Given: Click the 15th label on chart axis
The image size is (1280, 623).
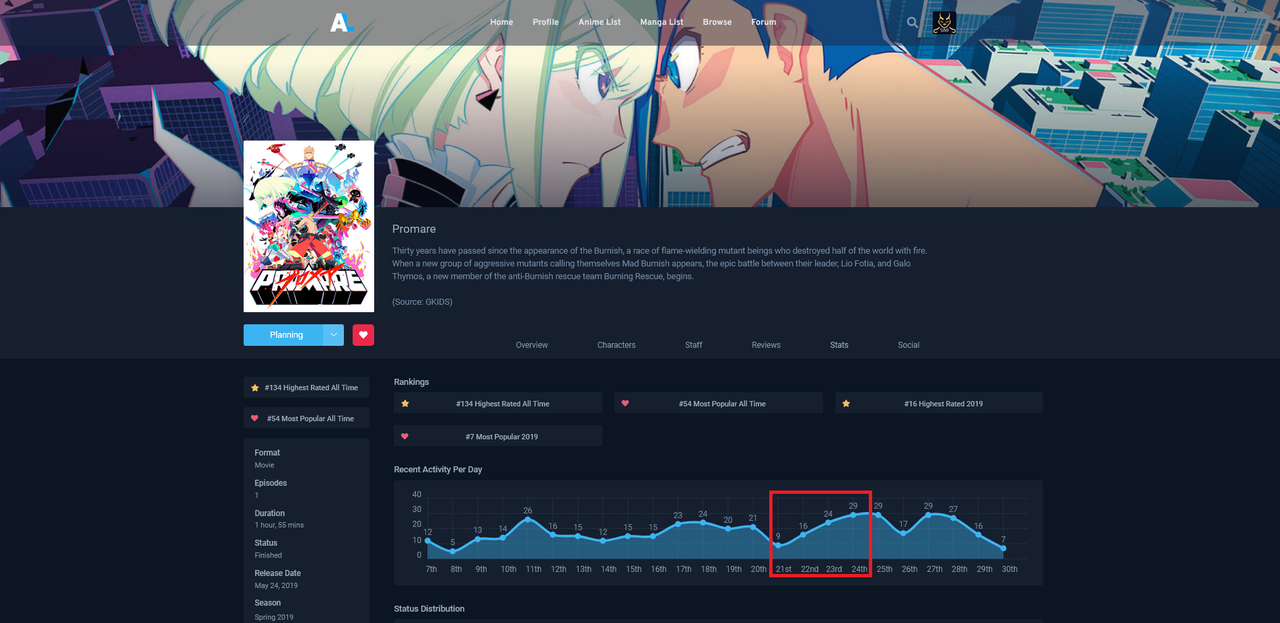Looking at the screenshot, I should 634,569.
